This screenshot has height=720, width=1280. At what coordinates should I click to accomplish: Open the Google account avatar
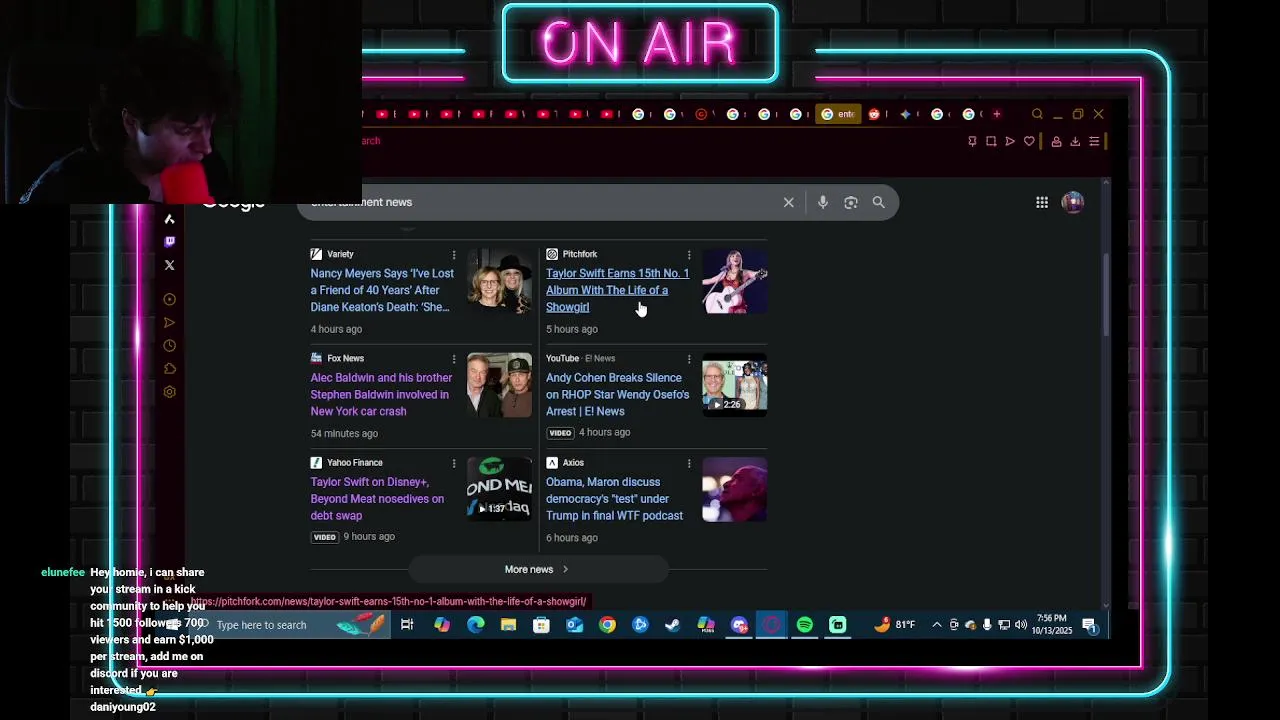(1072, 202)
